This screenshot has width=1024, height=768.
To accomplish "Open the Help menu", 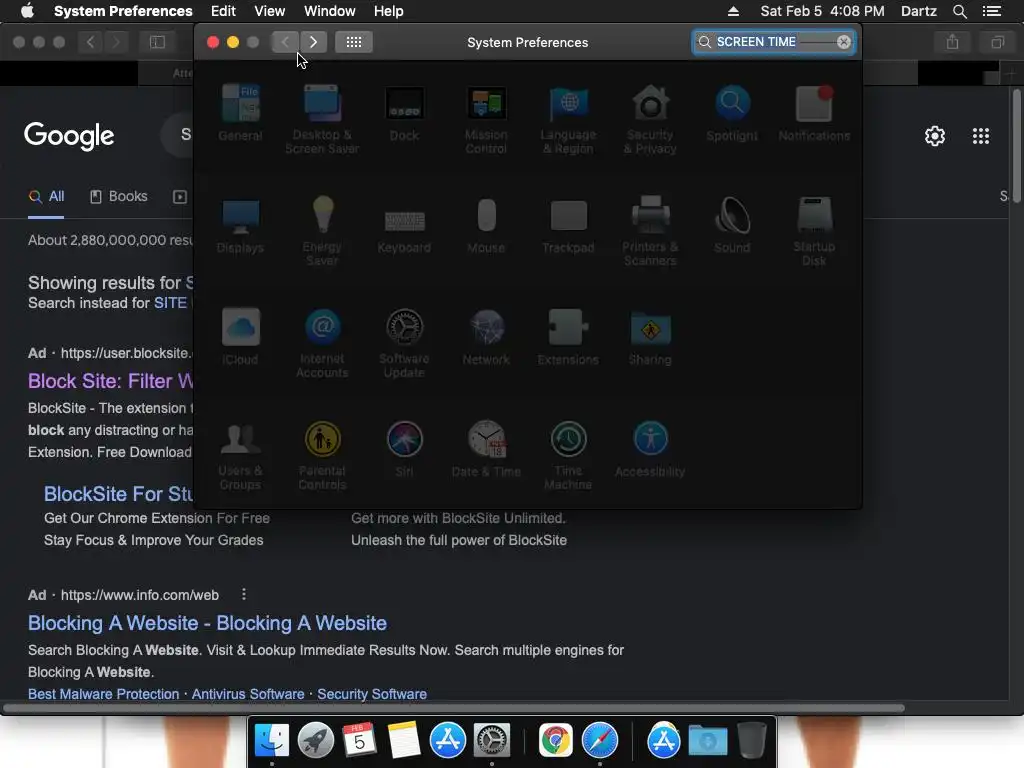I will pyautogui.click(x=389, y=11).
